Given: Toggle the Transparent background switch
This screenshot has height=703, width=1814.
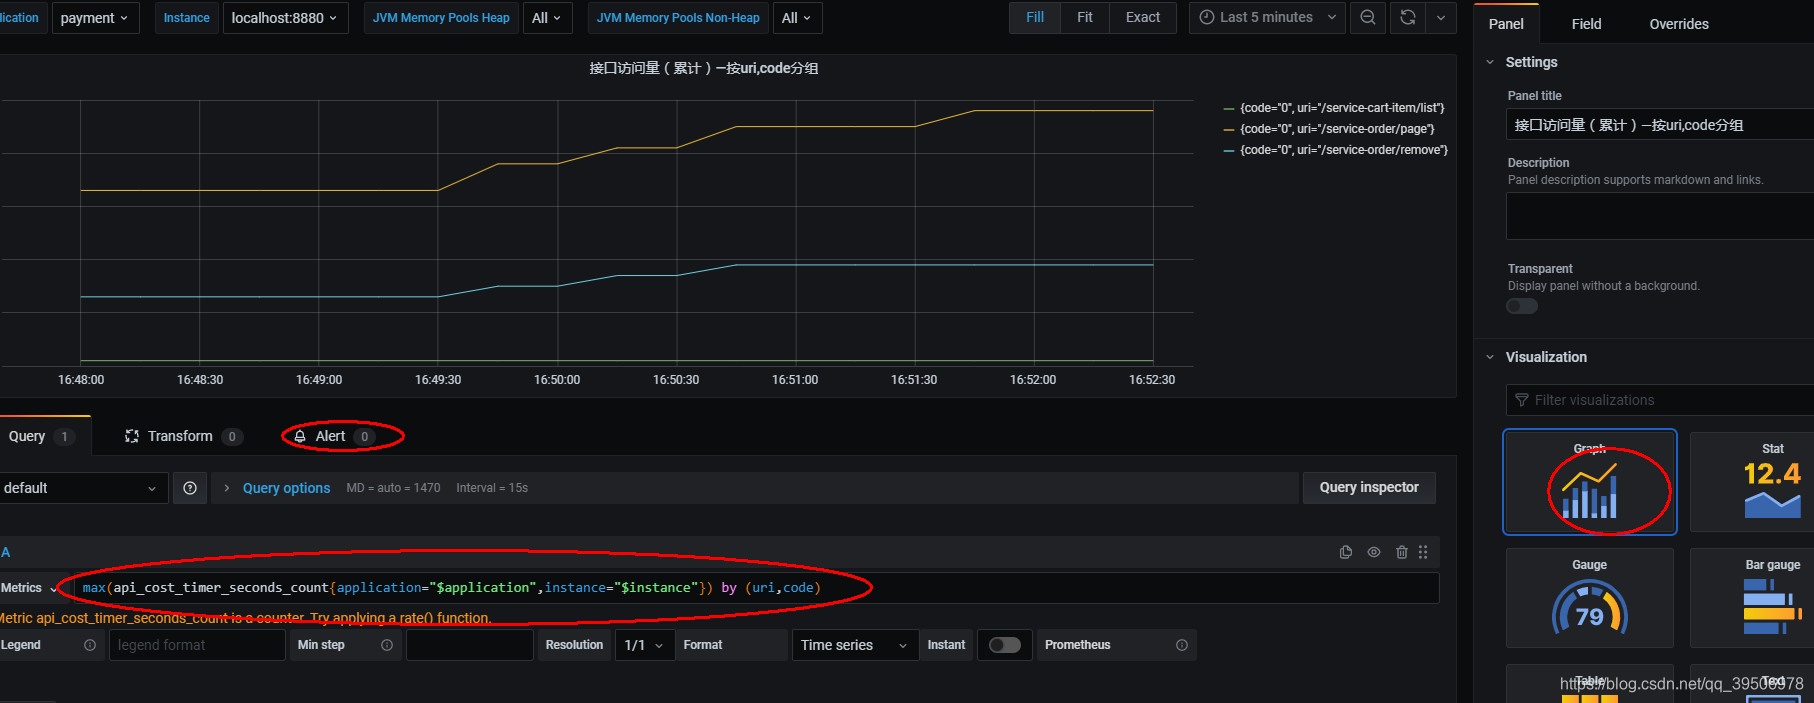Looking at the screenshot, I should [1523, 306].
